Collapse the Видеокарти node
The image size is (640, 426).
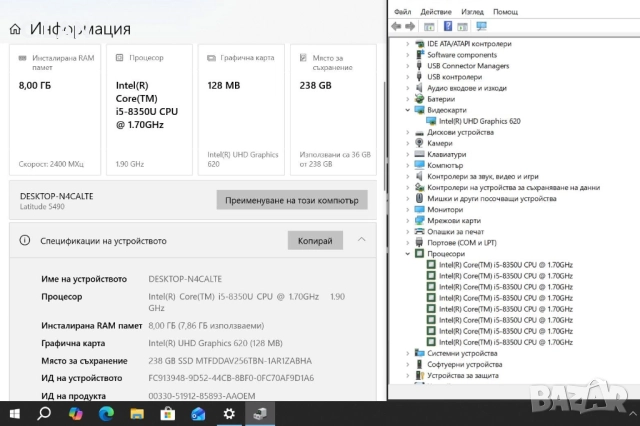pyautogui.click(x=407, y=110)
